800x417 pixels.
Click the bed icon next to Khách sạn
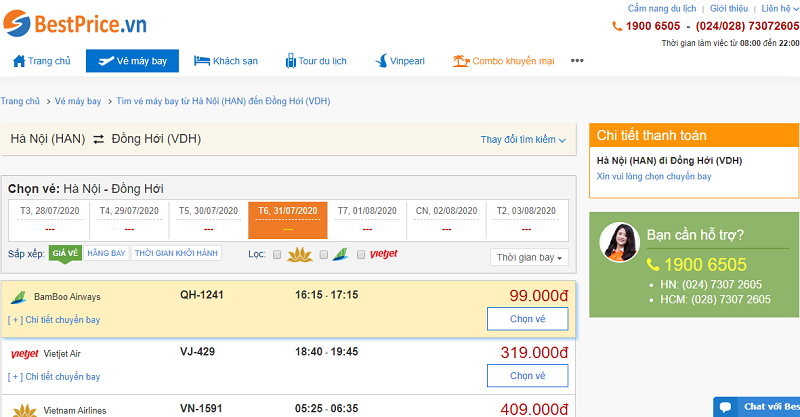pos(202,61)
